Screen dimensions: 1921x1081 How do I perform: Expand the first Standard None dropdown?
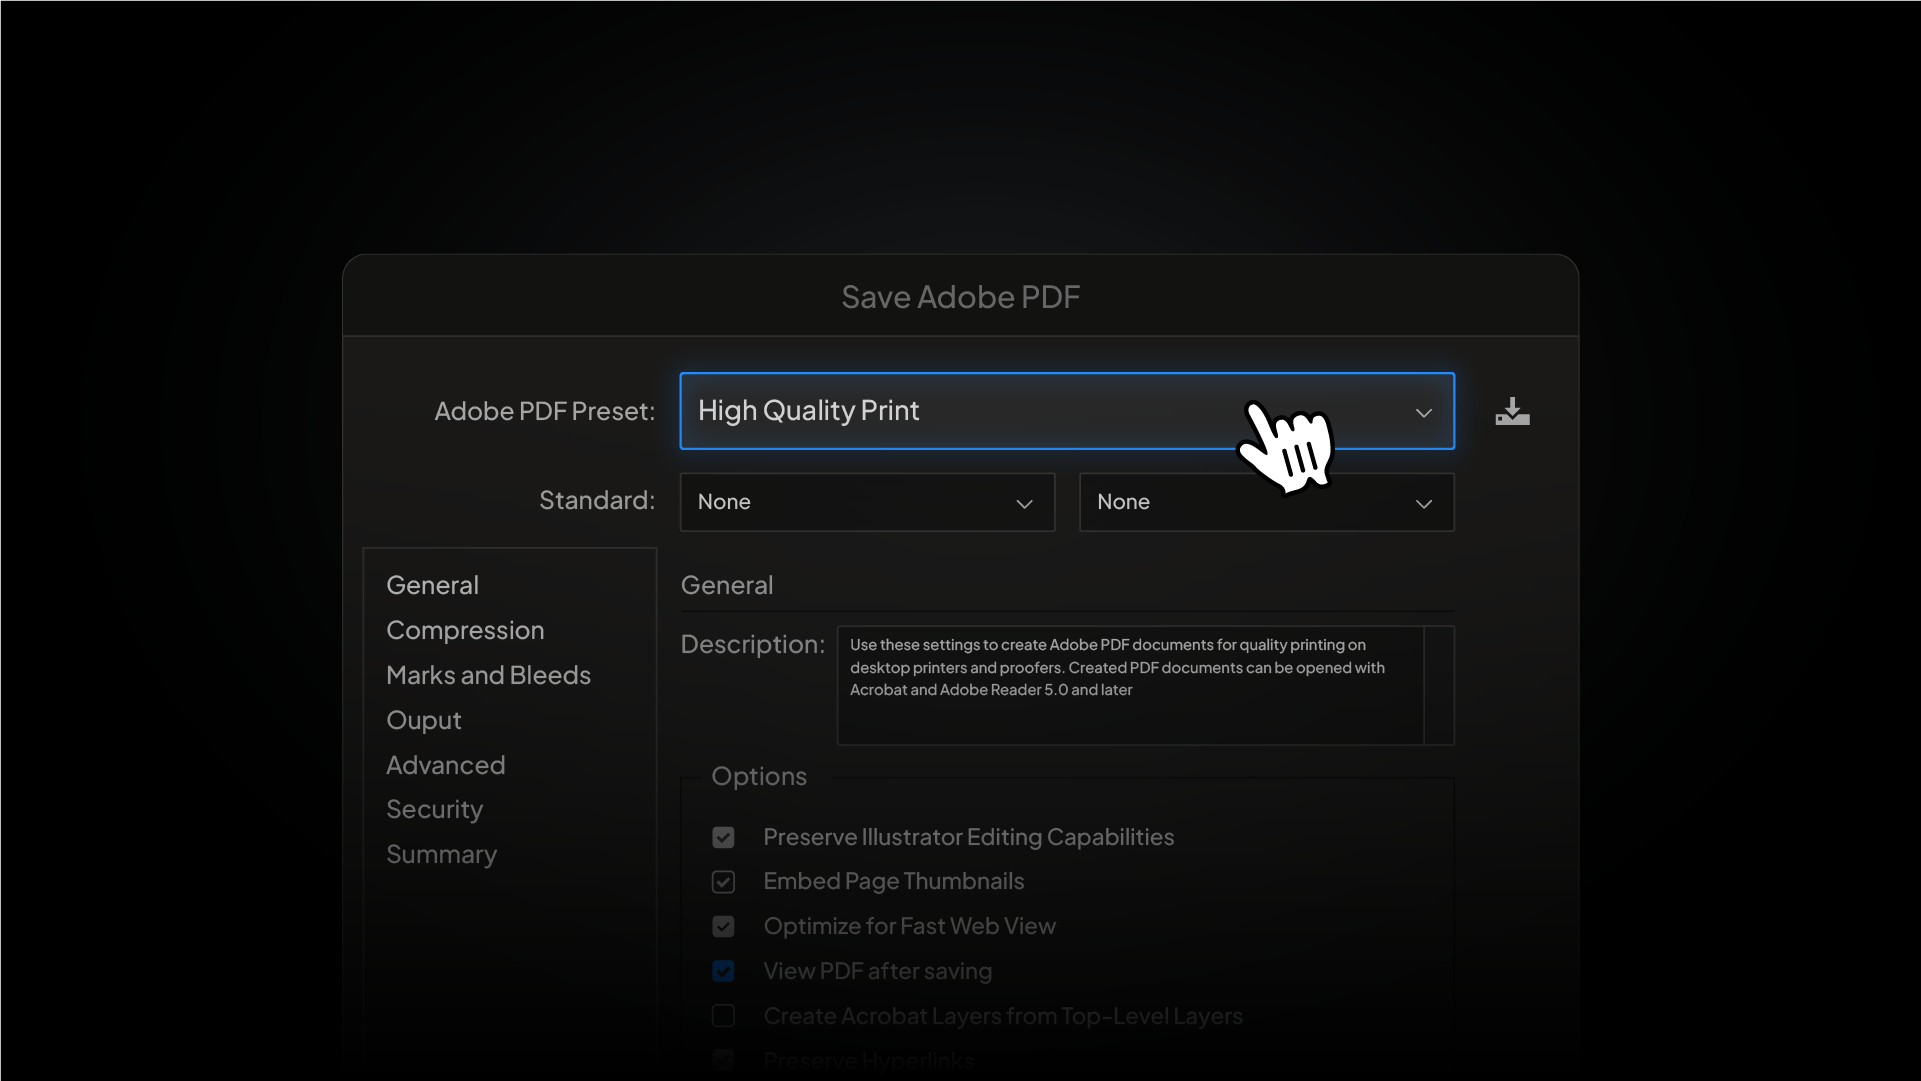point(867,502)
